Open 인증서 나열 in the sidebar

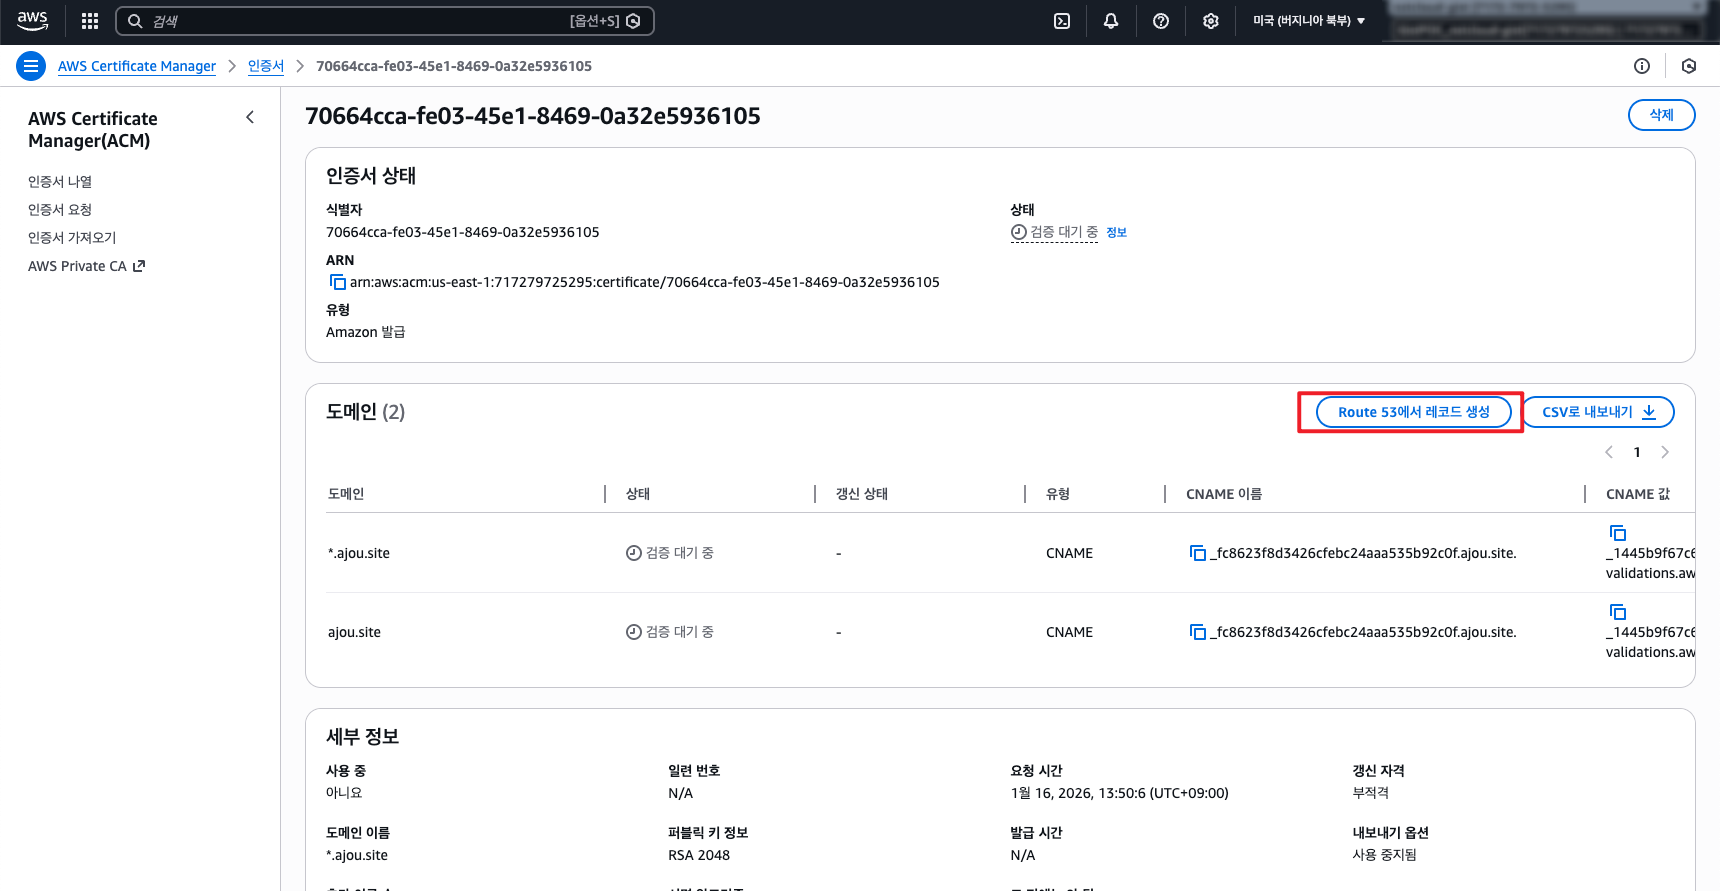point(60,182)
